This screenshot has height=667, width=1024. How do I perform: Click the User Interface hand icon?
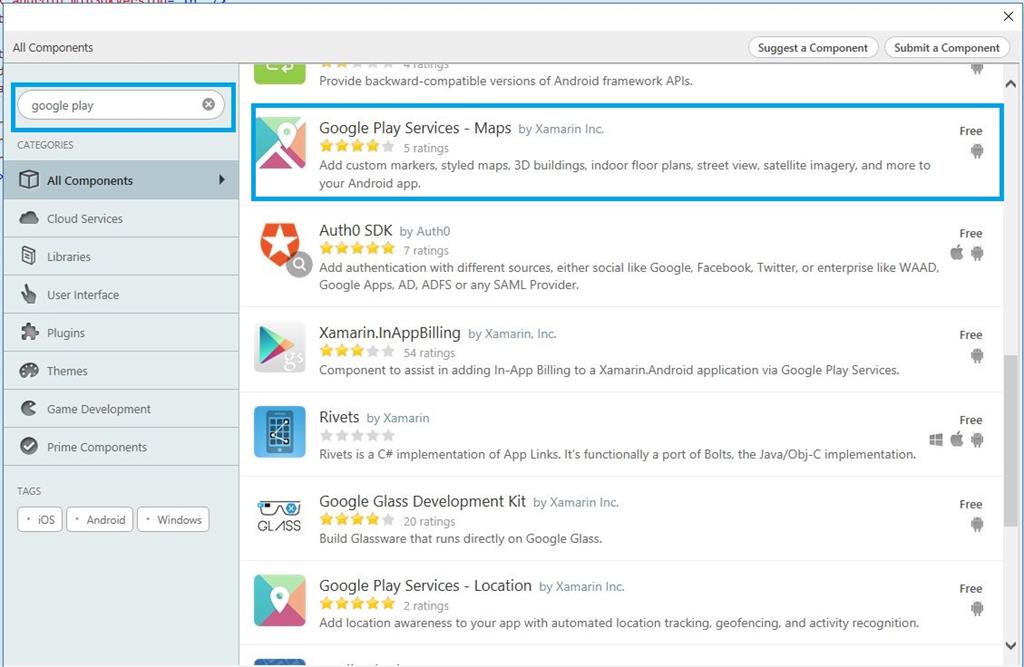[29, 294]
